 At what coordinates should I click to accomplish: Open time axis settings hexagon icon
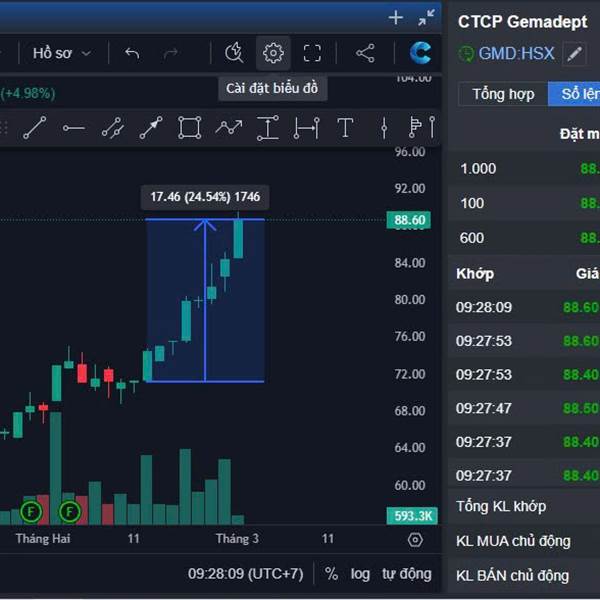pos(415,540)
